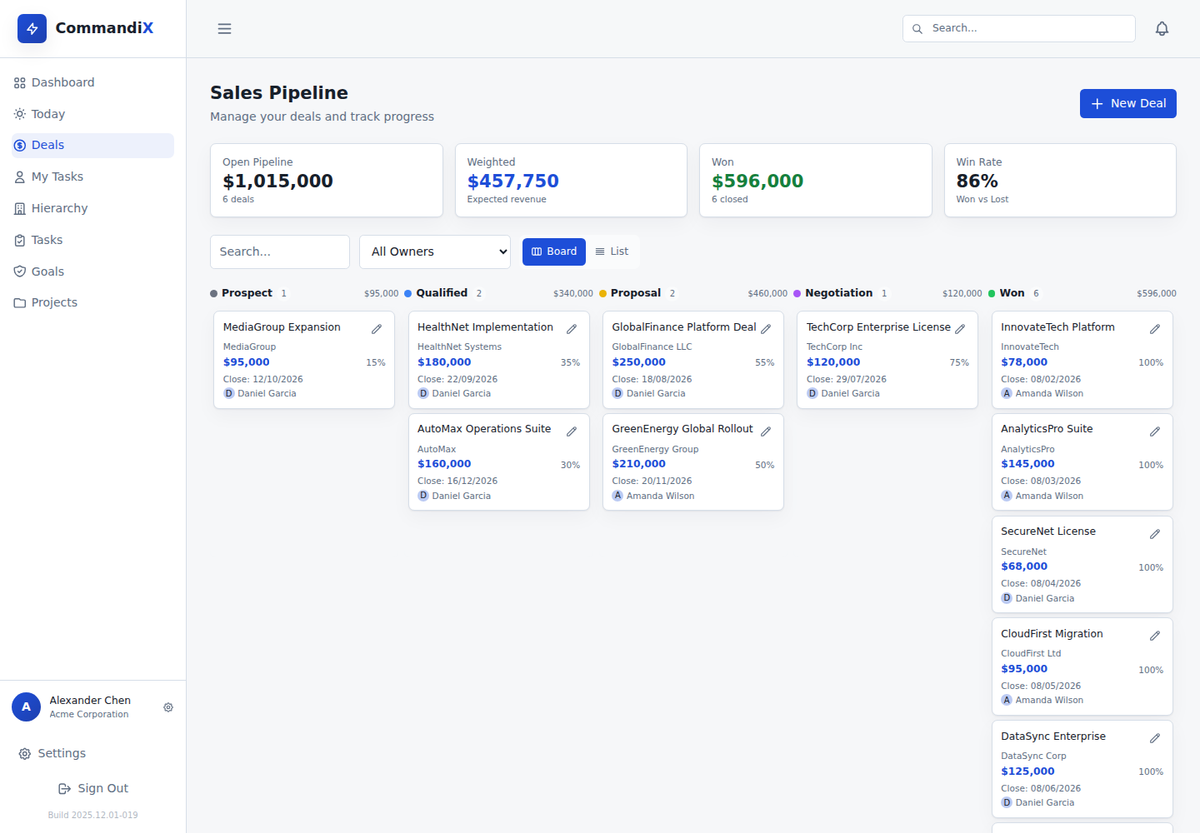Click the magnifier icon in top search
1200x833 pixels.
point(917,28)
